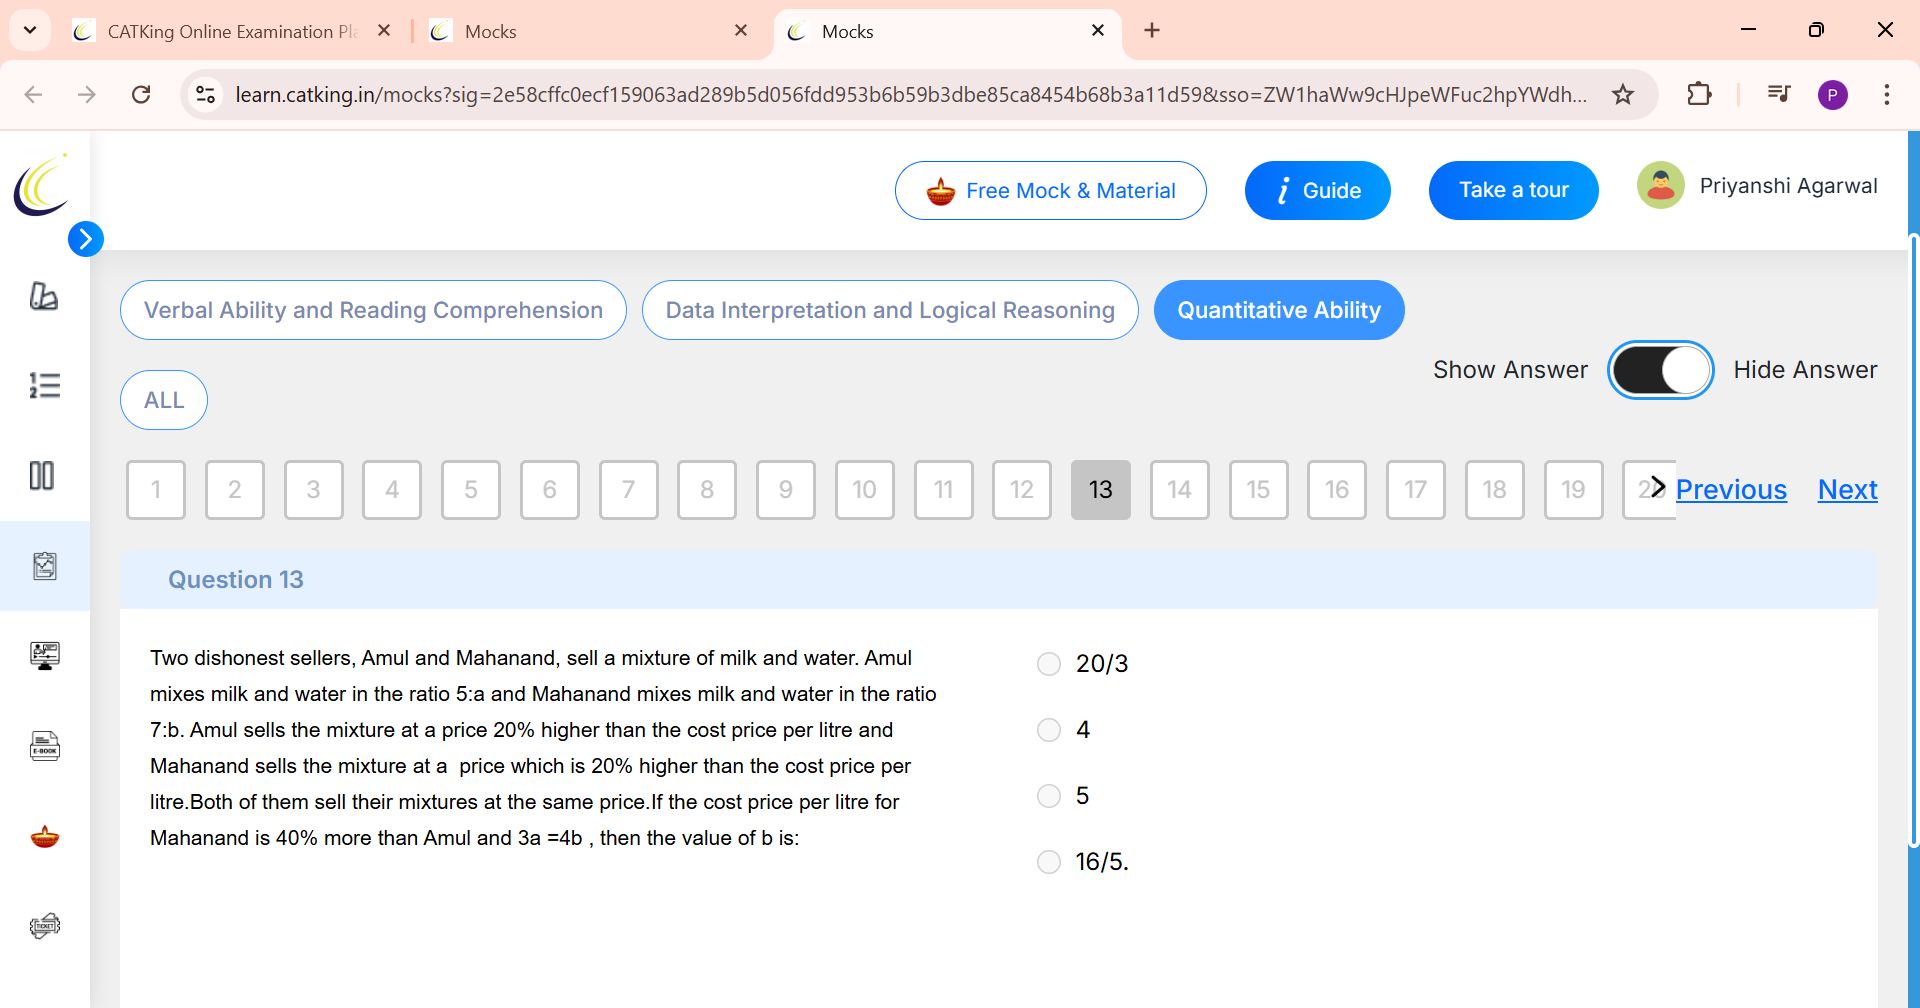
Task: Click the page vertical scrollbar
Action: pyautogui.click(x=1914, y=540)
